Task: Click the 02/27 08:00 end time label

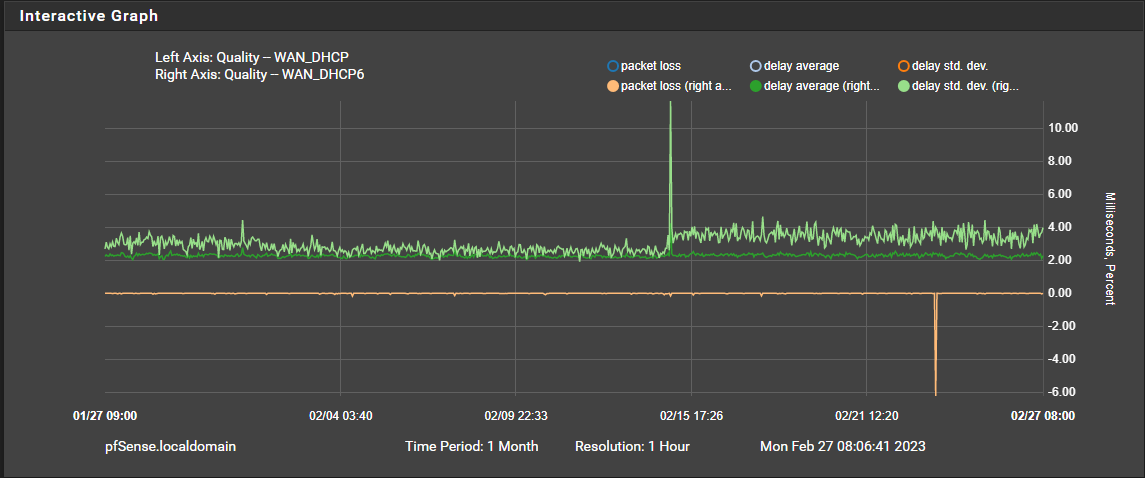Action: pos(1042,416)
